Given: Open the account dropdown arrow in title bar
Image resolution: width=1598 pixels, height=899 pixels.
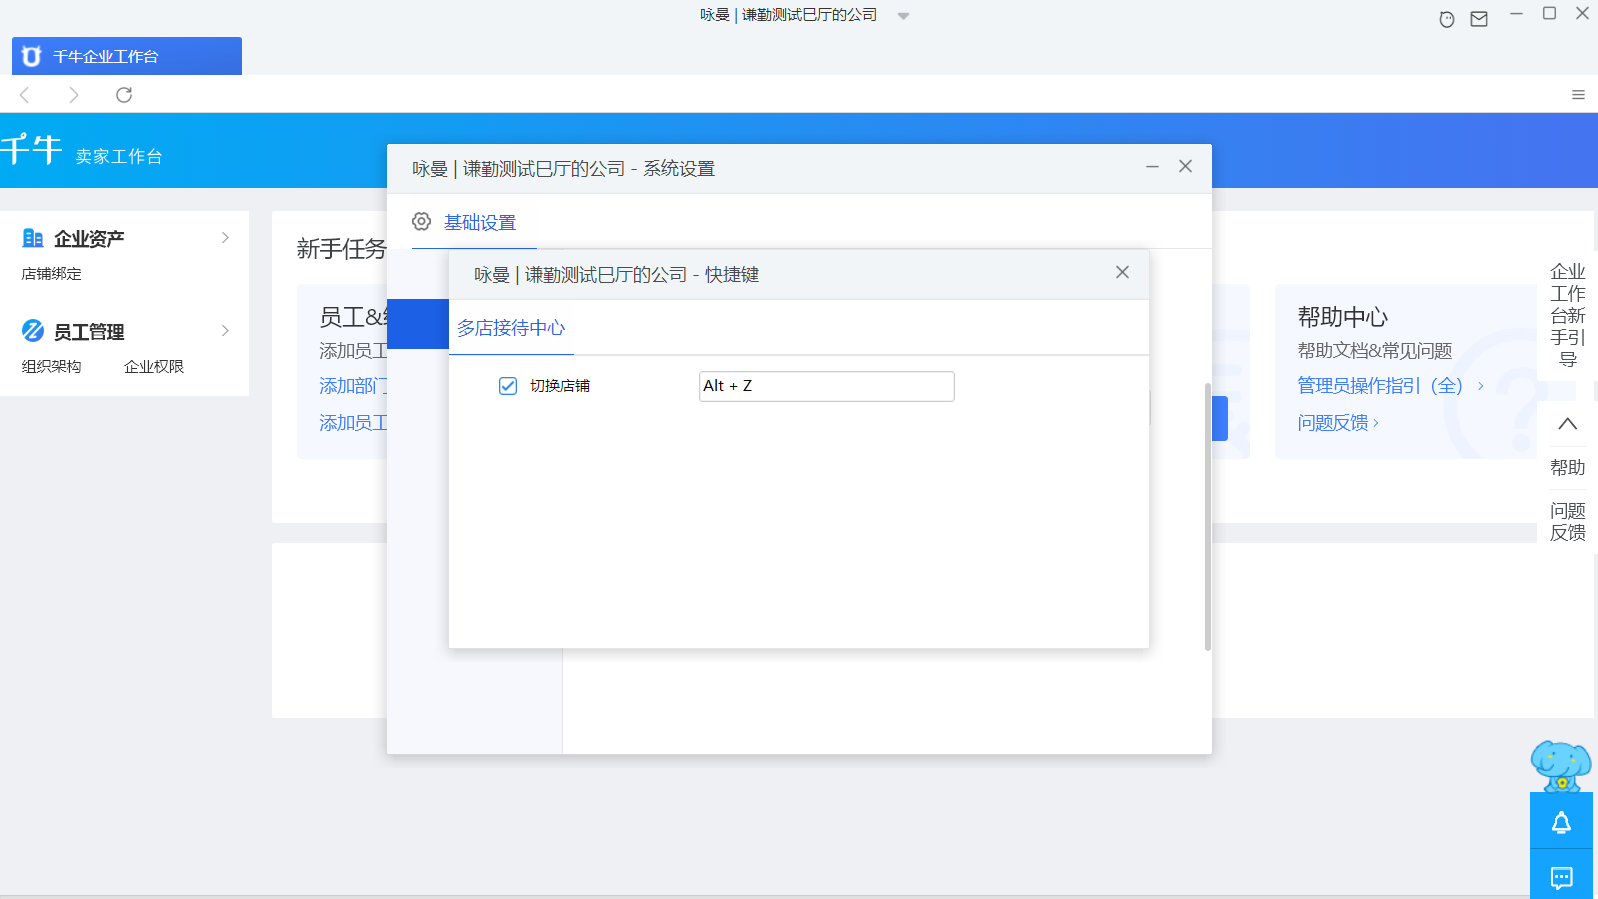Looking at the screenshot, I should point(903,16).
